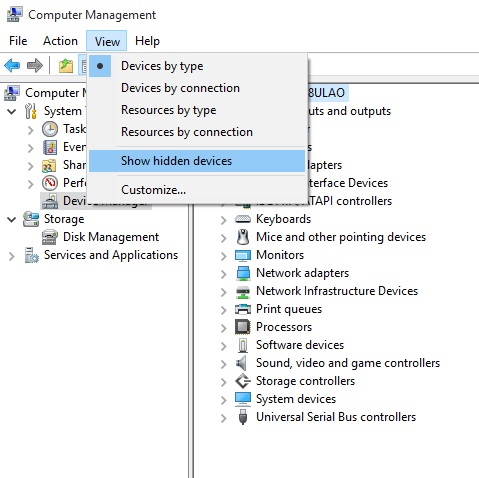The width and height of the screenshot is (479, 478).
Task: Expand the Network adapters category
Action: pos(223,274)
